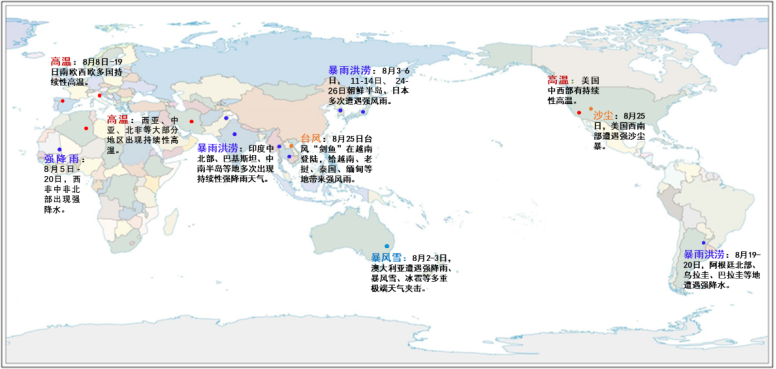The image size is (776, 369).
Task: Click the light-blue blizzard dot in southeast Australia
Action: (x=387, y=246)
